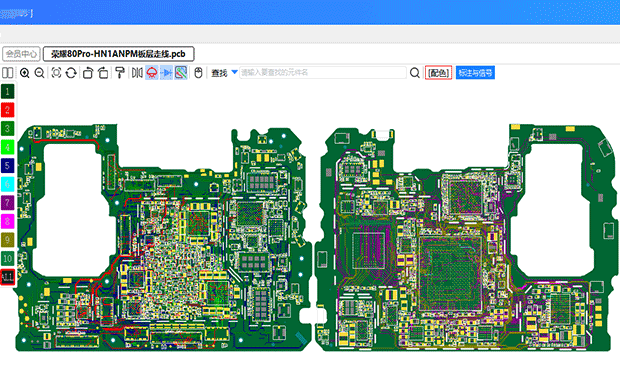
Task: Click the mouse settings icon
Action: coord(198,73)
